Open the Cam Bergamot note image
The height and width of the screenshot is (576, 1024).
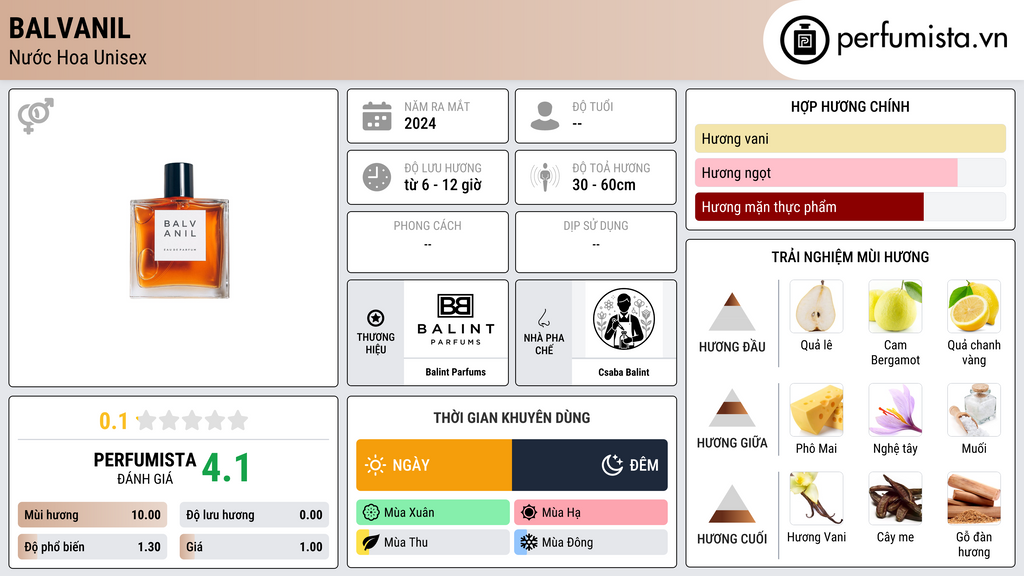tap(895, 306)
